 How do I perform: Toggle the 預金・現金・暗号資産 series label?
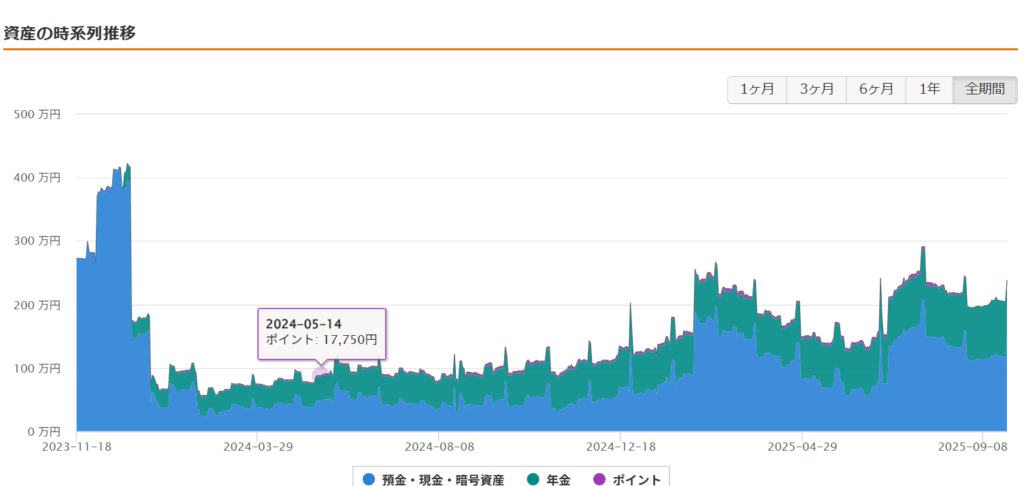click(x=442, y=480)
